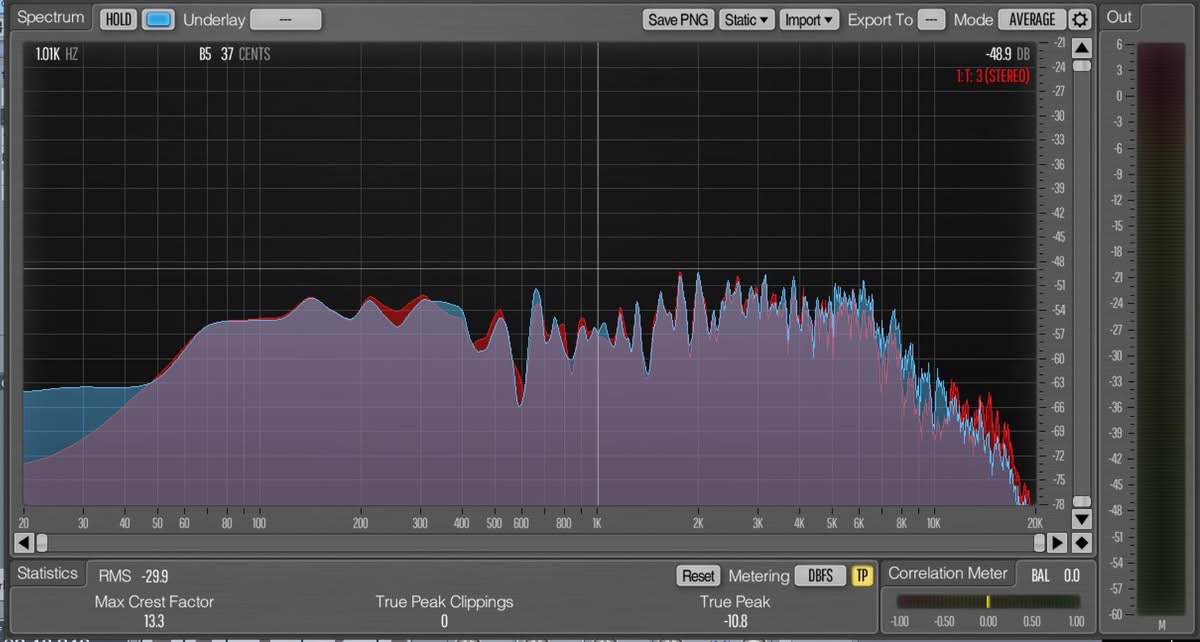1200x642 pixels.
Task: Click the Statistics panel title
Action: 47,573
